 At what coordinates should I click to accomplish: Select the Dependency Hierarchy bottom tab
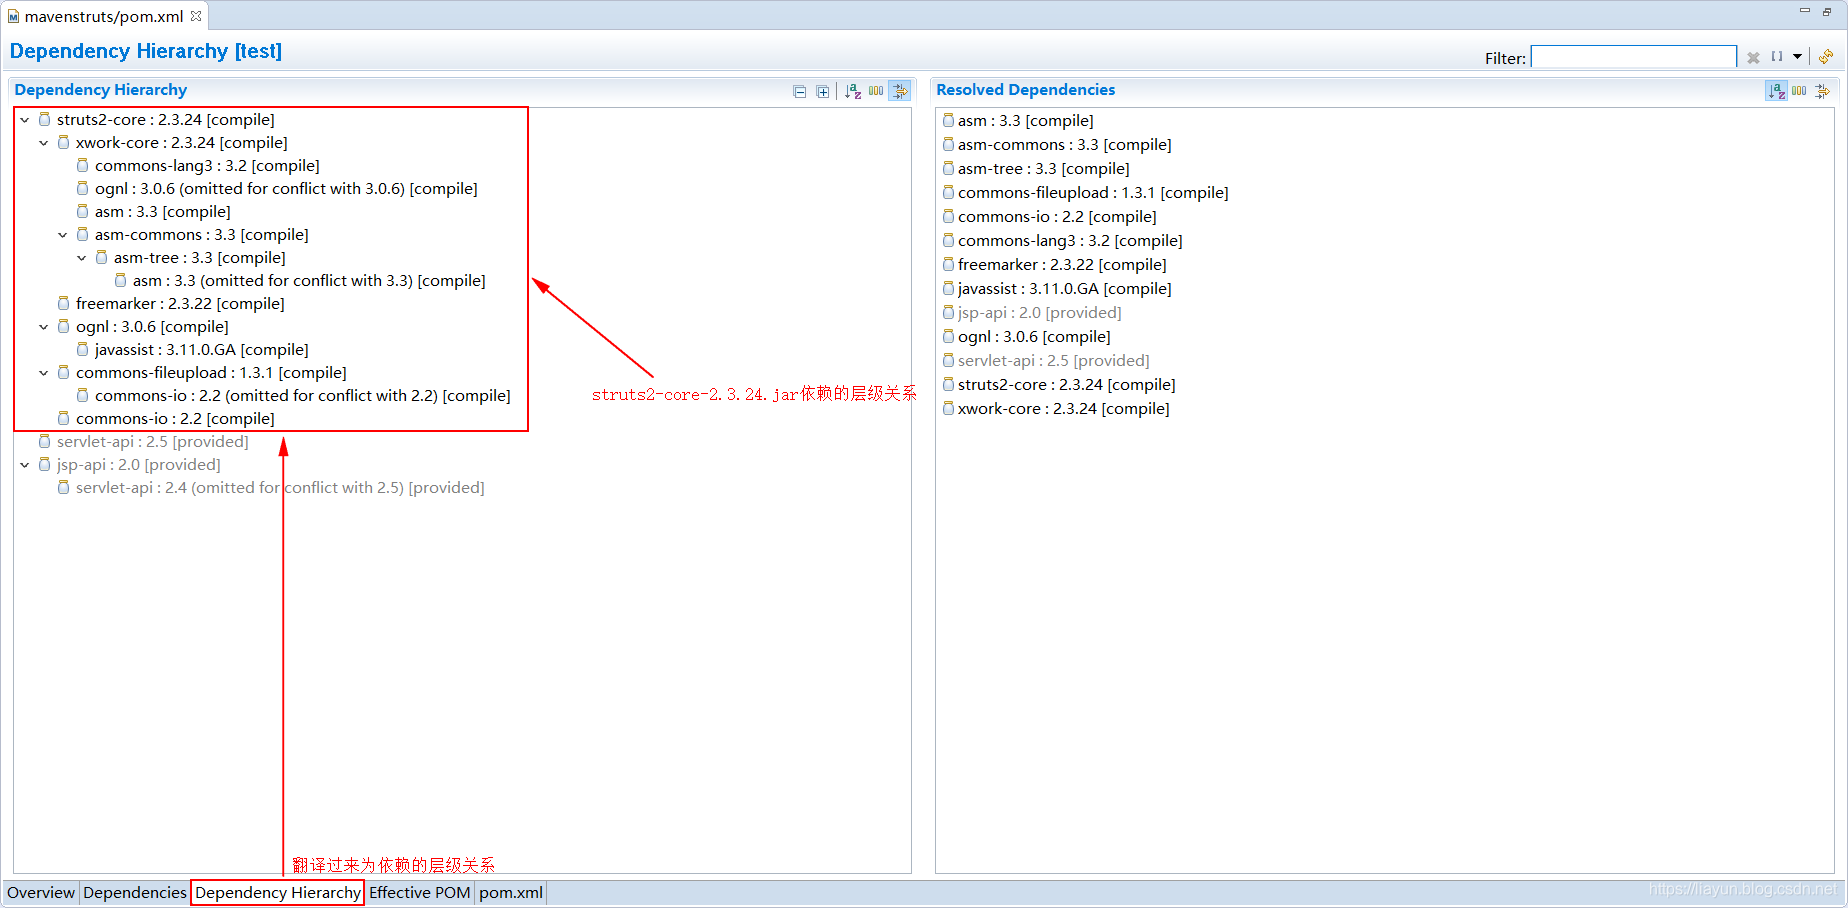(278, 892)
